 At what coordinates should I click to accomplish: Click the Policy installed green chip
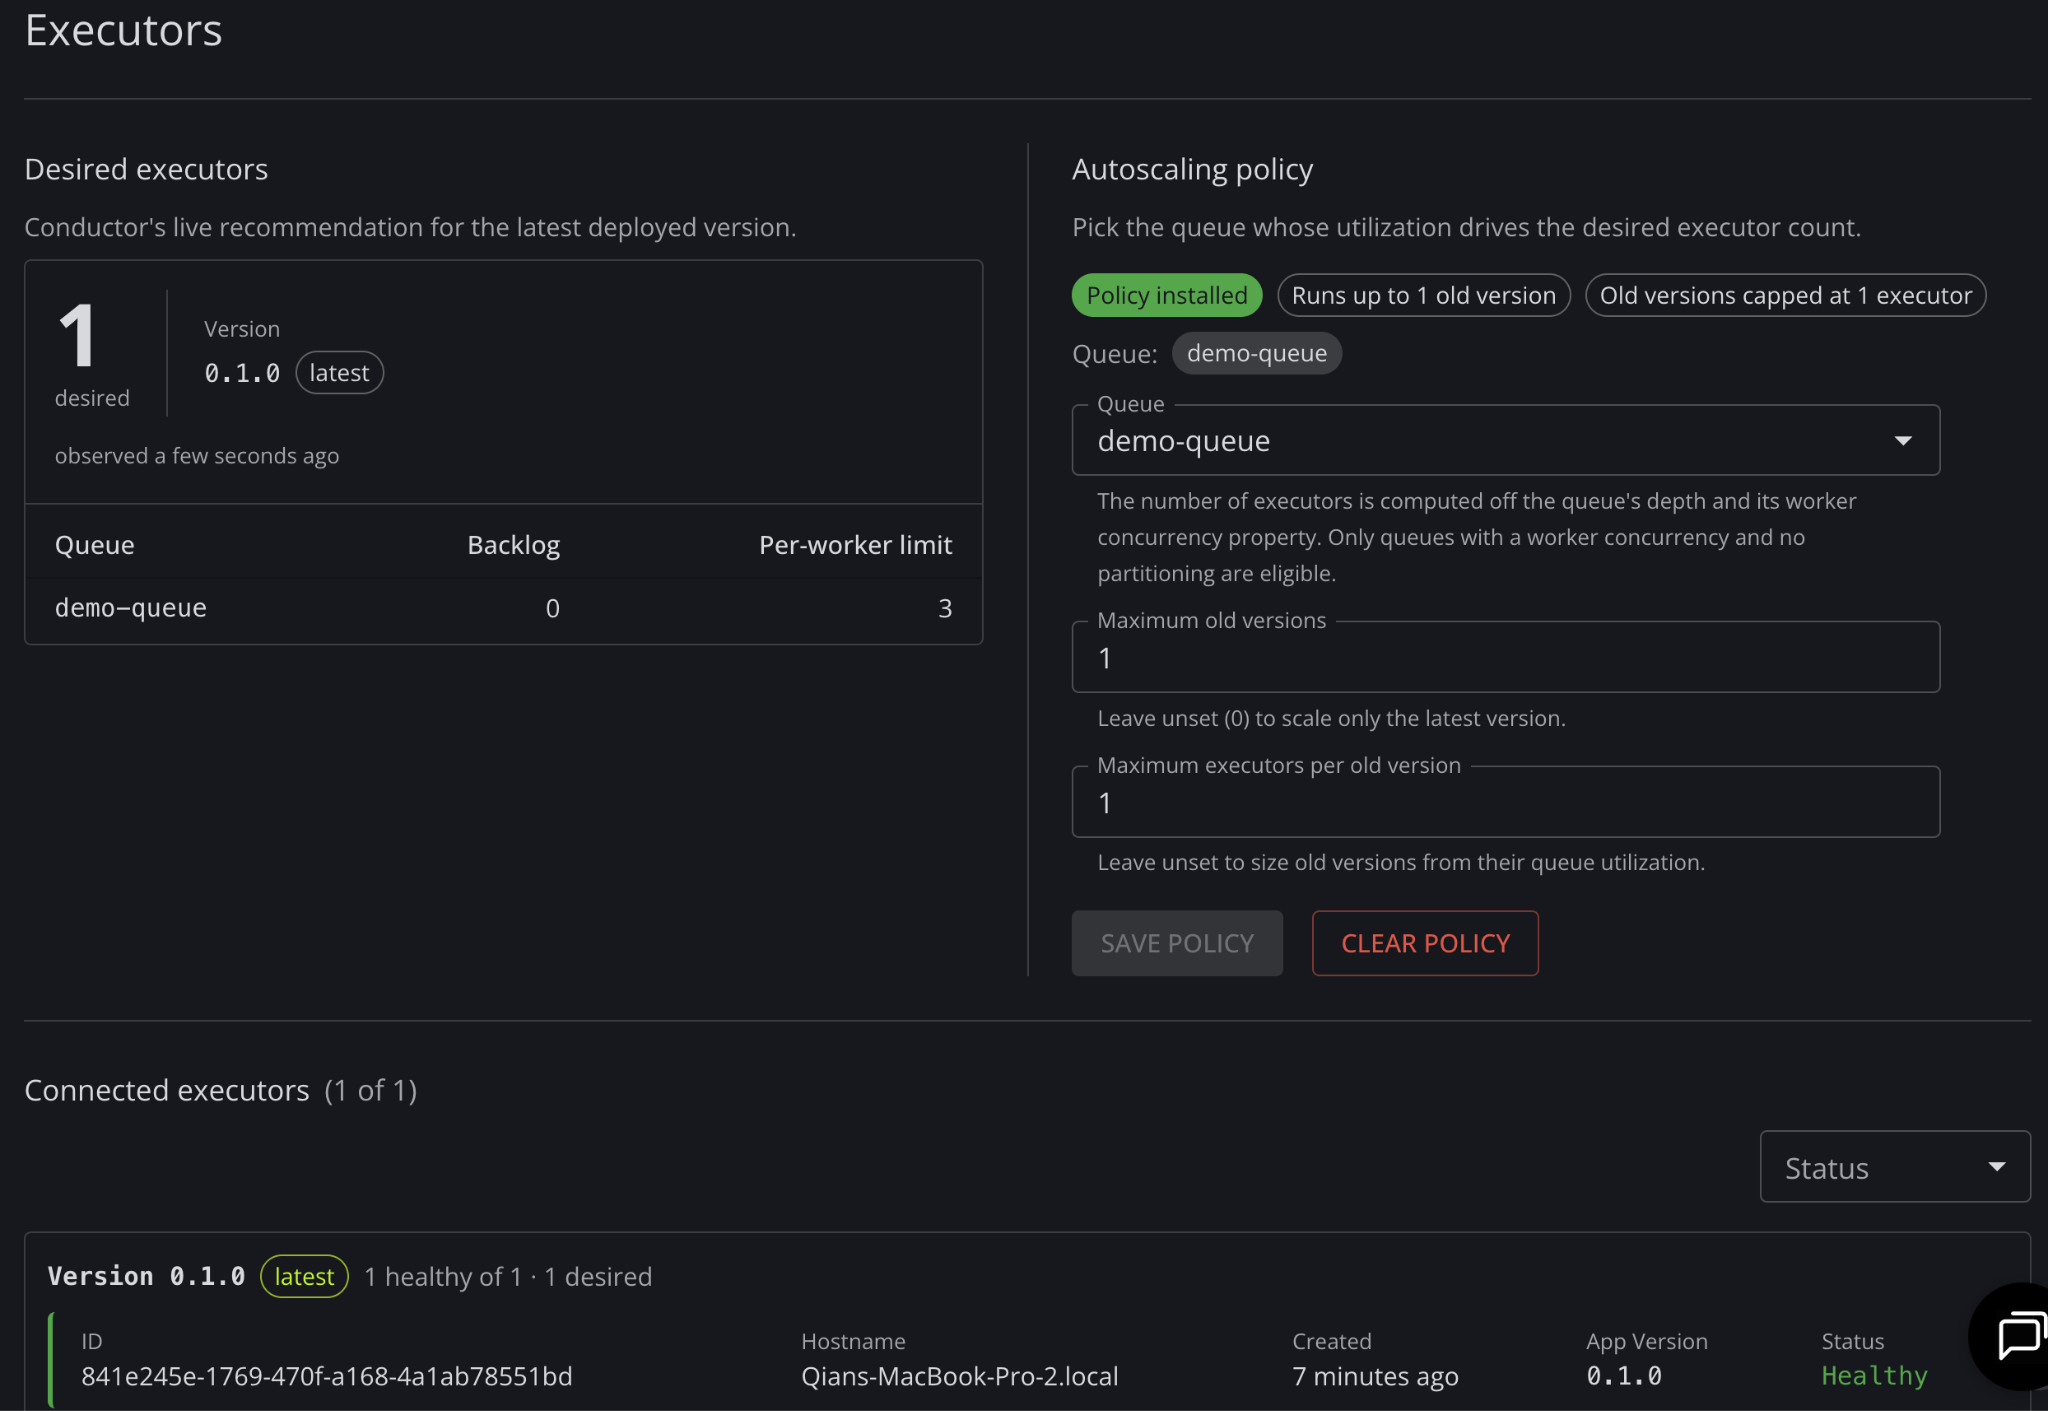(1167, 295)
